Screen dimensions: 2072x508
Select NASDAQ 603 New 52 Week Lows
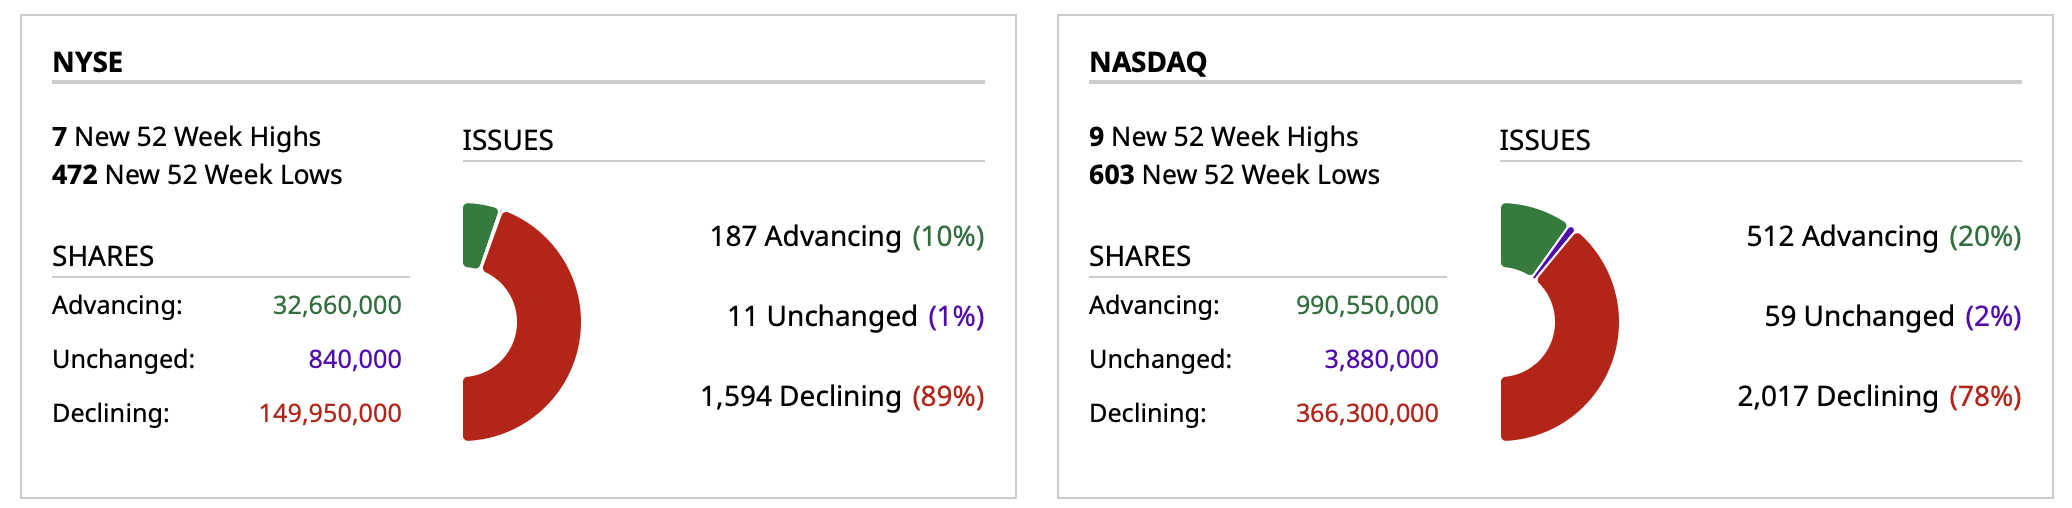click(1234, 175)
